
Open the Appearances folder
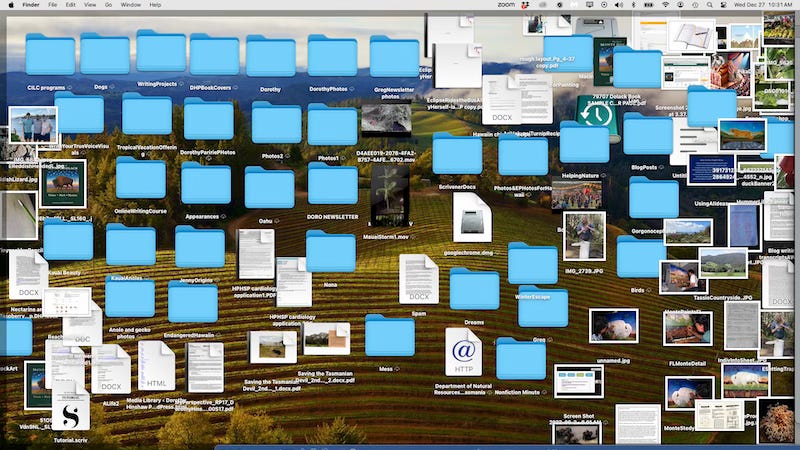[x=206, y=183]
